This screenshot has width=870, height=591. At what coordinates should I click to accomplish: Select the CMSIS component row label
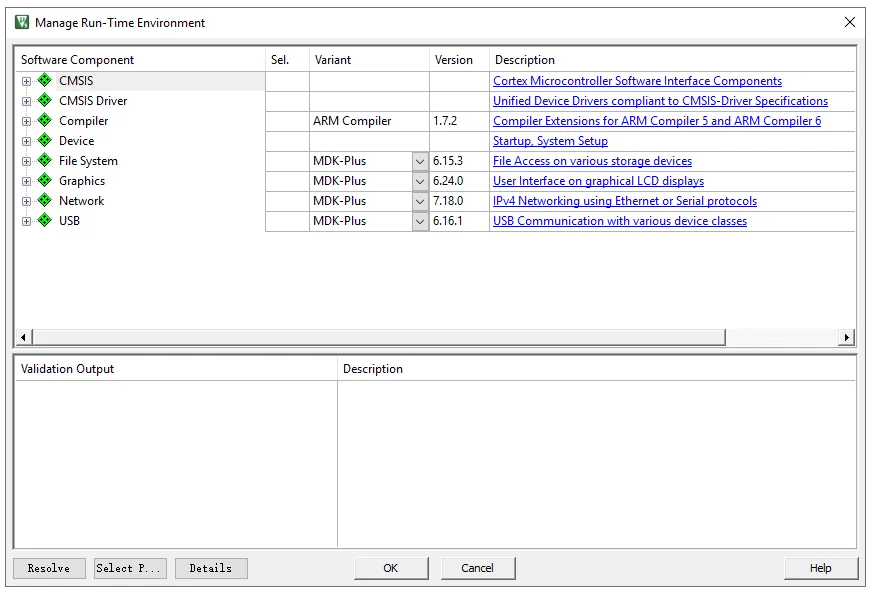click(76, 80)
